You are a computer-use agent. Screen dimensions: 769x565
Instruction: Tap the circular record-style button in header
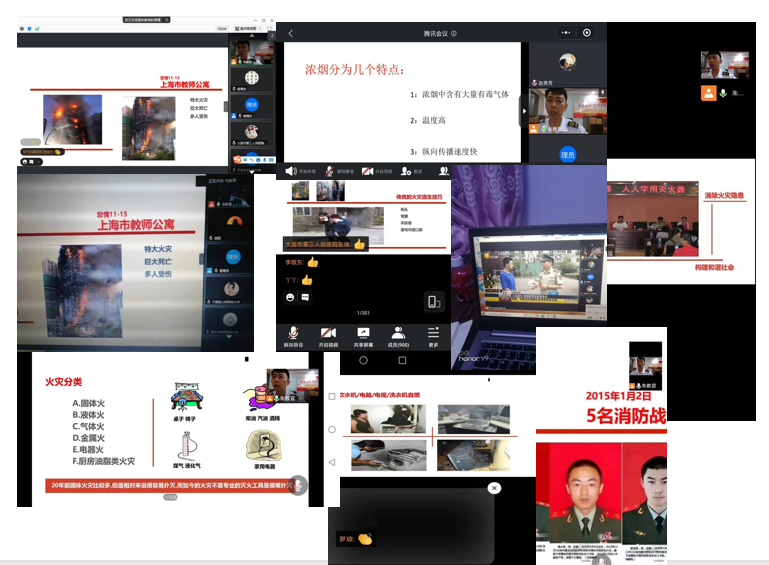[x=587, y=33]
